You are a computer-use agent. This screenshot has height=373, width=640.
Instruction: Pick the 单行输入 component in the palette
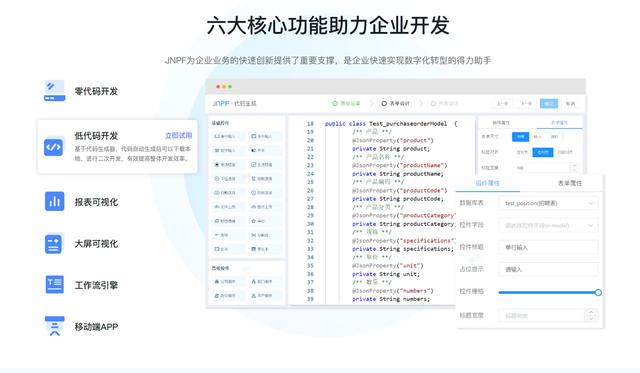pyautogui.click(x=228, y=136)
